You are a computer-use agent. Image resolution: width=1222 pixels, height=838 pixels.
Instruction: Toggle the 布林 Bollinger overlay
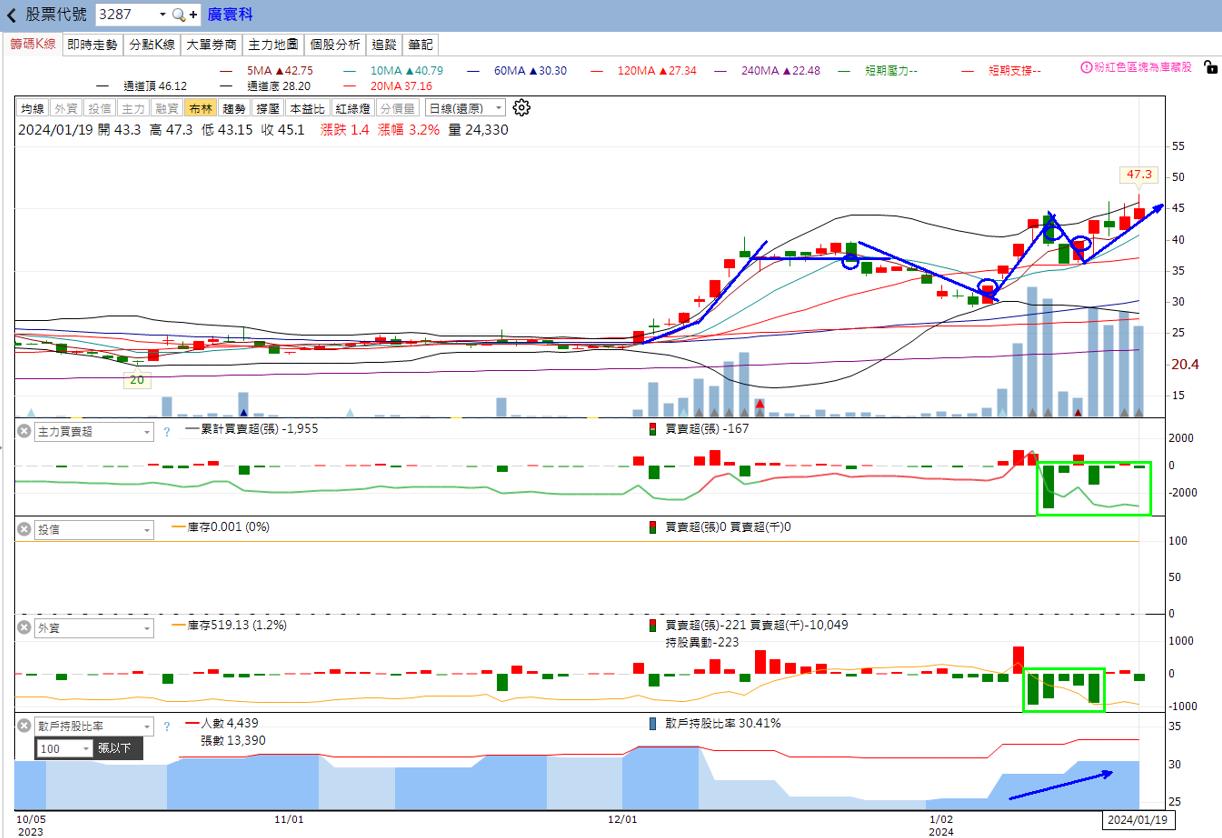(x=200, y=108)
